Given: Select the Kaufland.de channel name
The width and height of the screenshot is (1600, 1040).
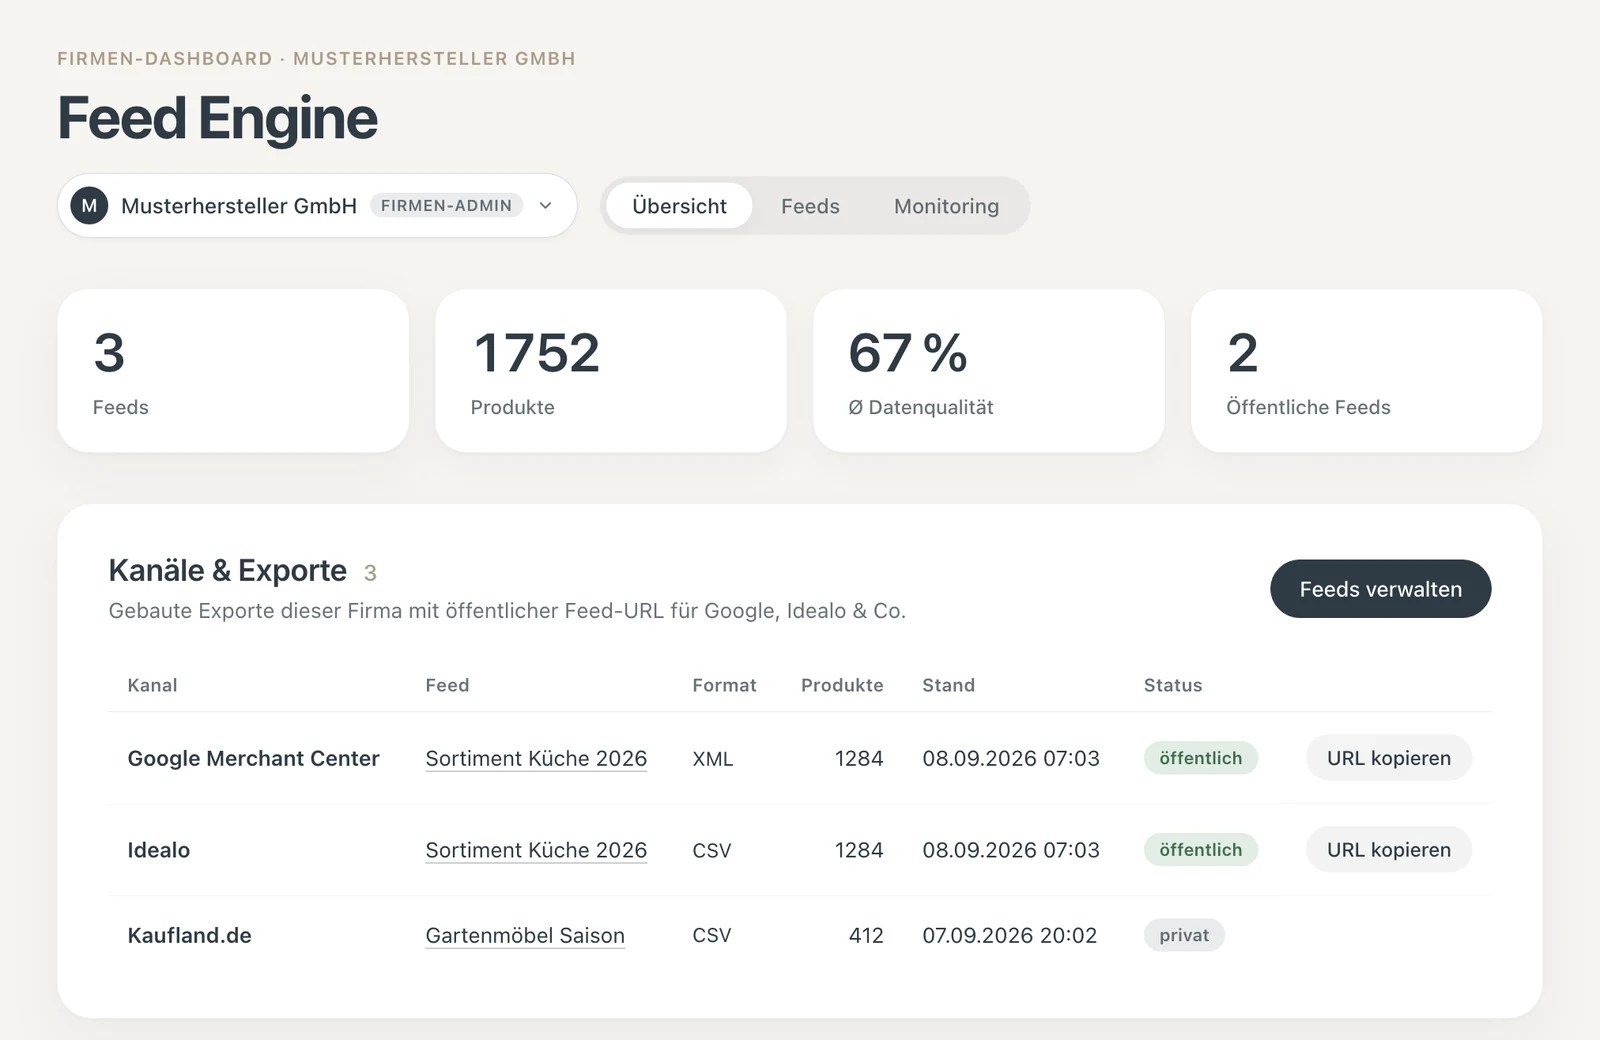Looking at the screenshot, I should [189, 936].
